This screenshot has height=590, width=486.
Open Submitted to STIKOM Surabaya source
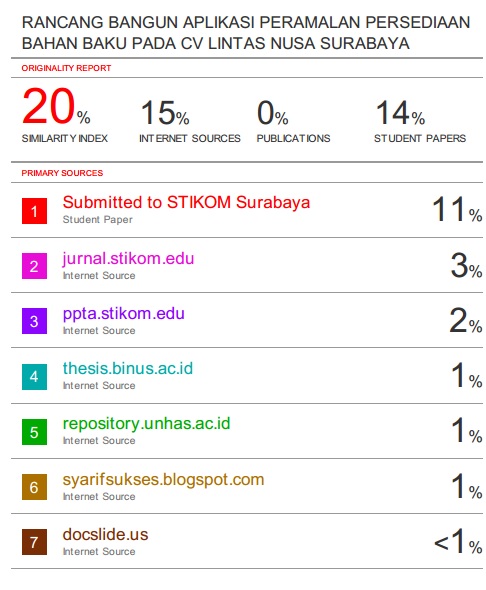[x=186, y=202]
